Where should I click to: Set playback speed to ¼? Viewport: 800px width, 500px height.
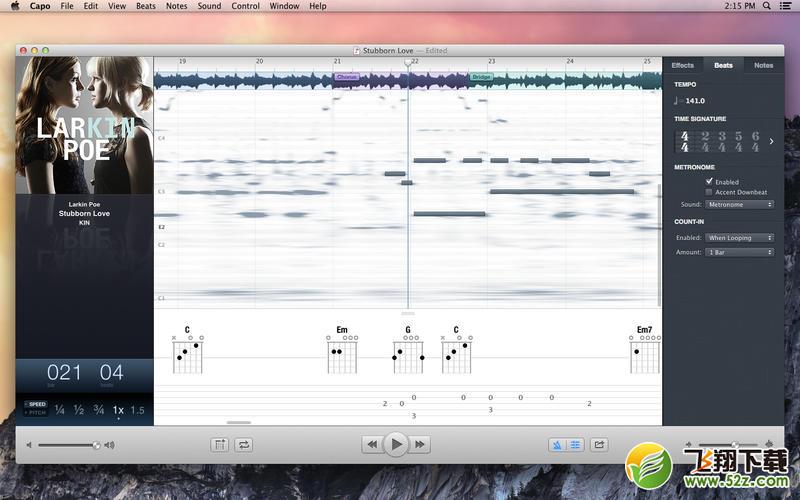pos(60,410)
